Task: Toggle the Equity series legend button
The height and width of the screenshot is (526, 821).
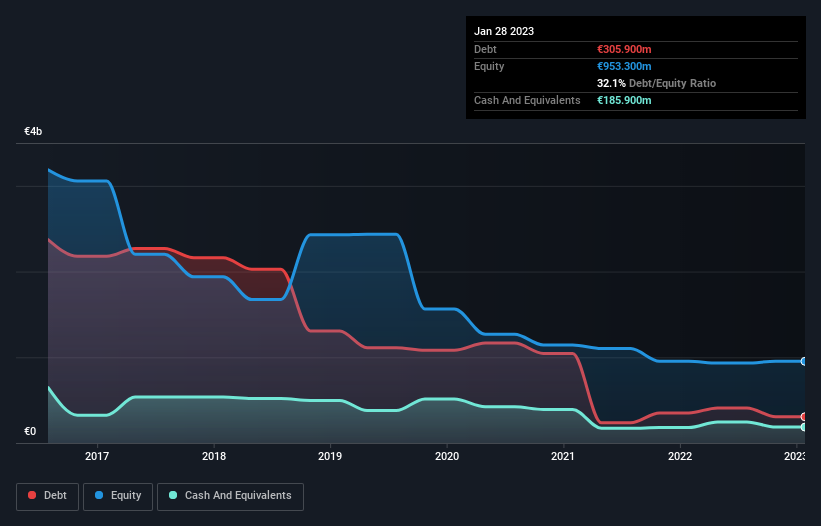Action: pyautogui.click(x=118, y=496)
